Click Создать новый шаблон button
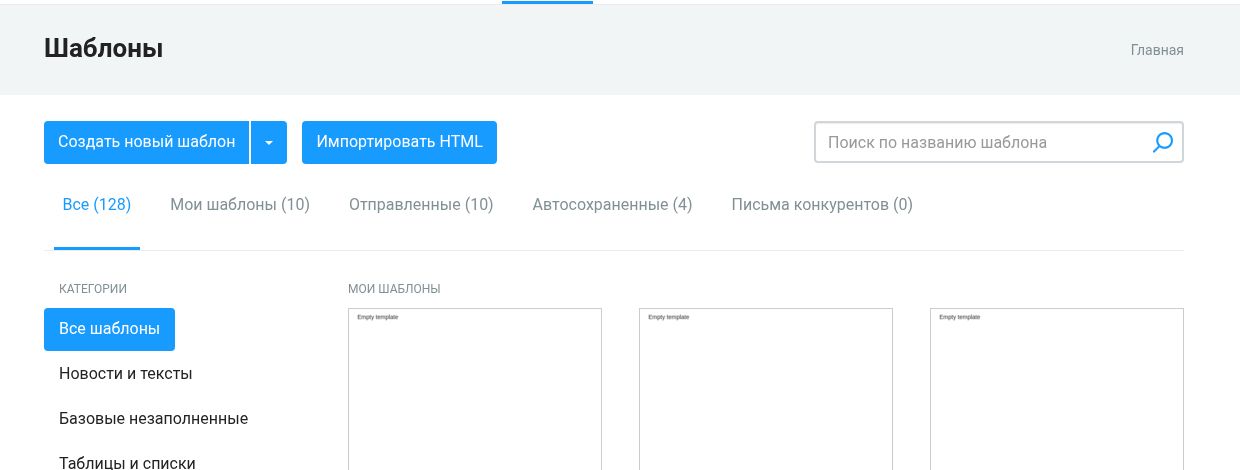This screenshot has width=1240, height=470. pyautogui.click(x=147, y=143)
